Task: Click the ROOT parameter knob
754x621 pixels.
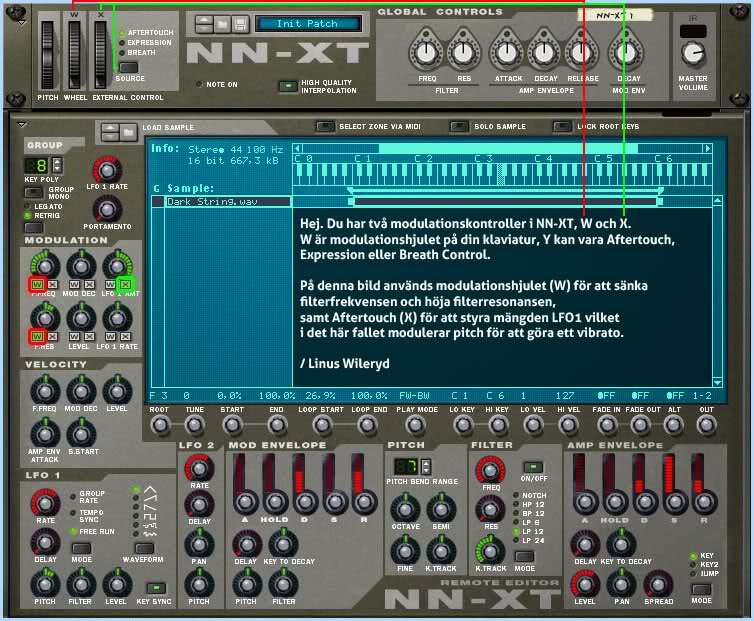Action: pos(160,425)
